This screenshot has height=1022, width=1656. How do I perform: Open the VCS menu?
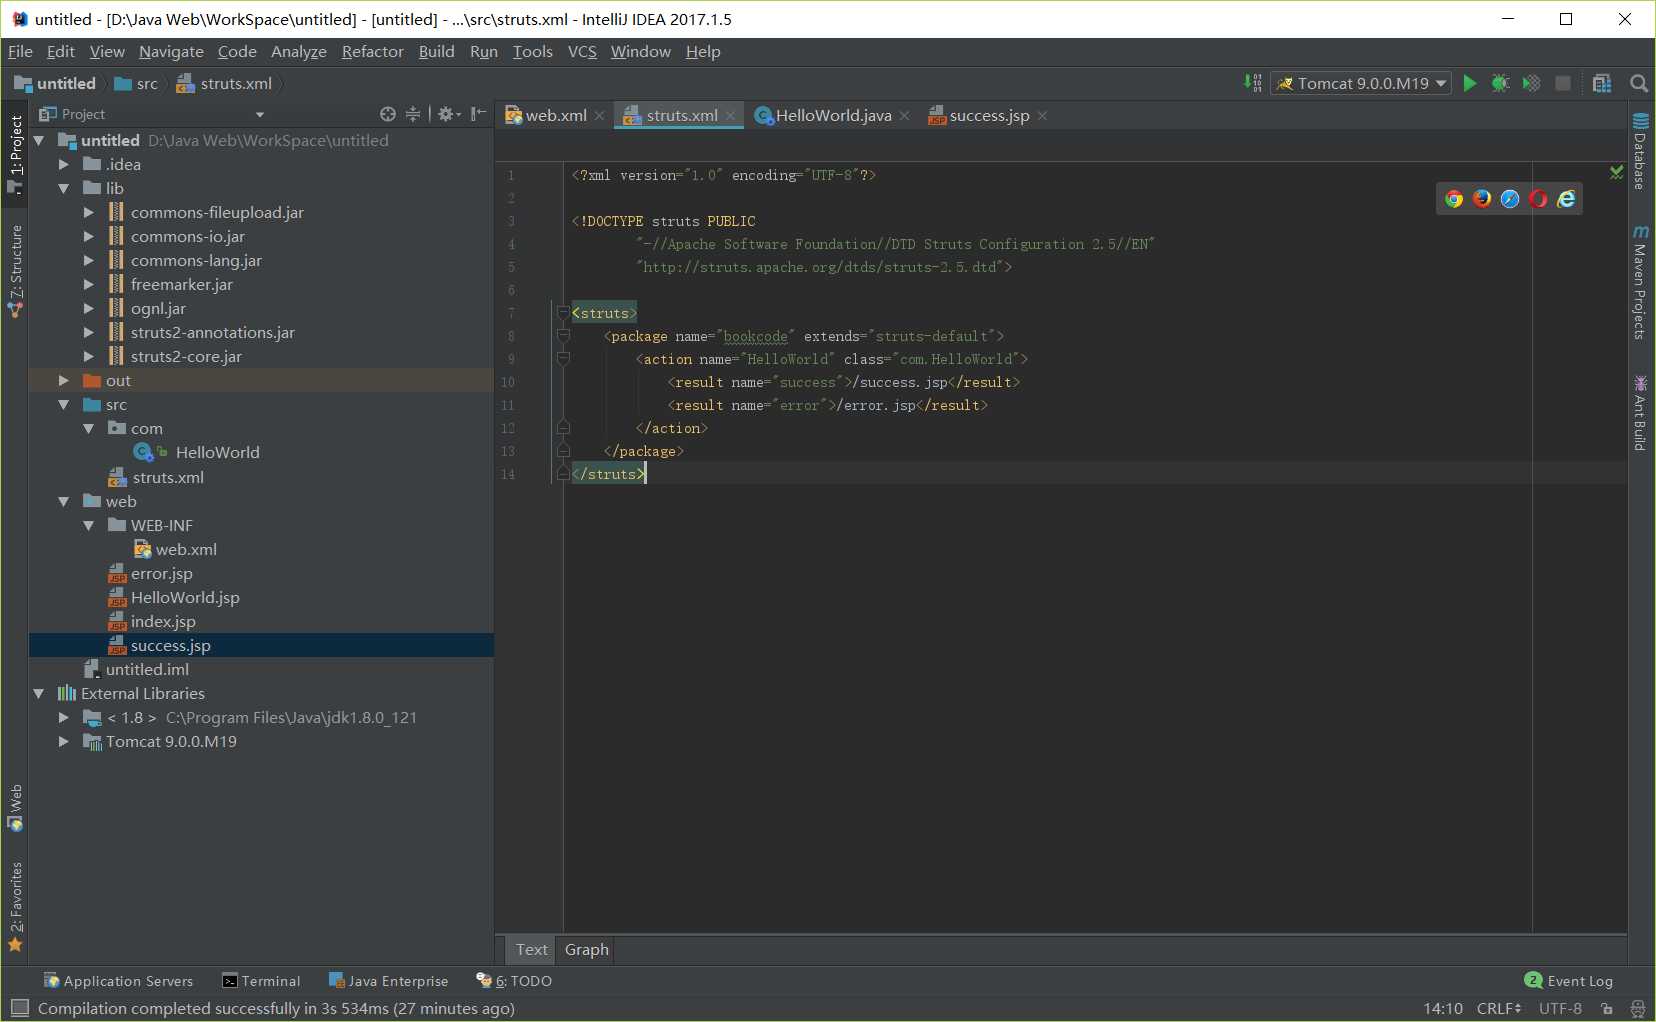582,51
